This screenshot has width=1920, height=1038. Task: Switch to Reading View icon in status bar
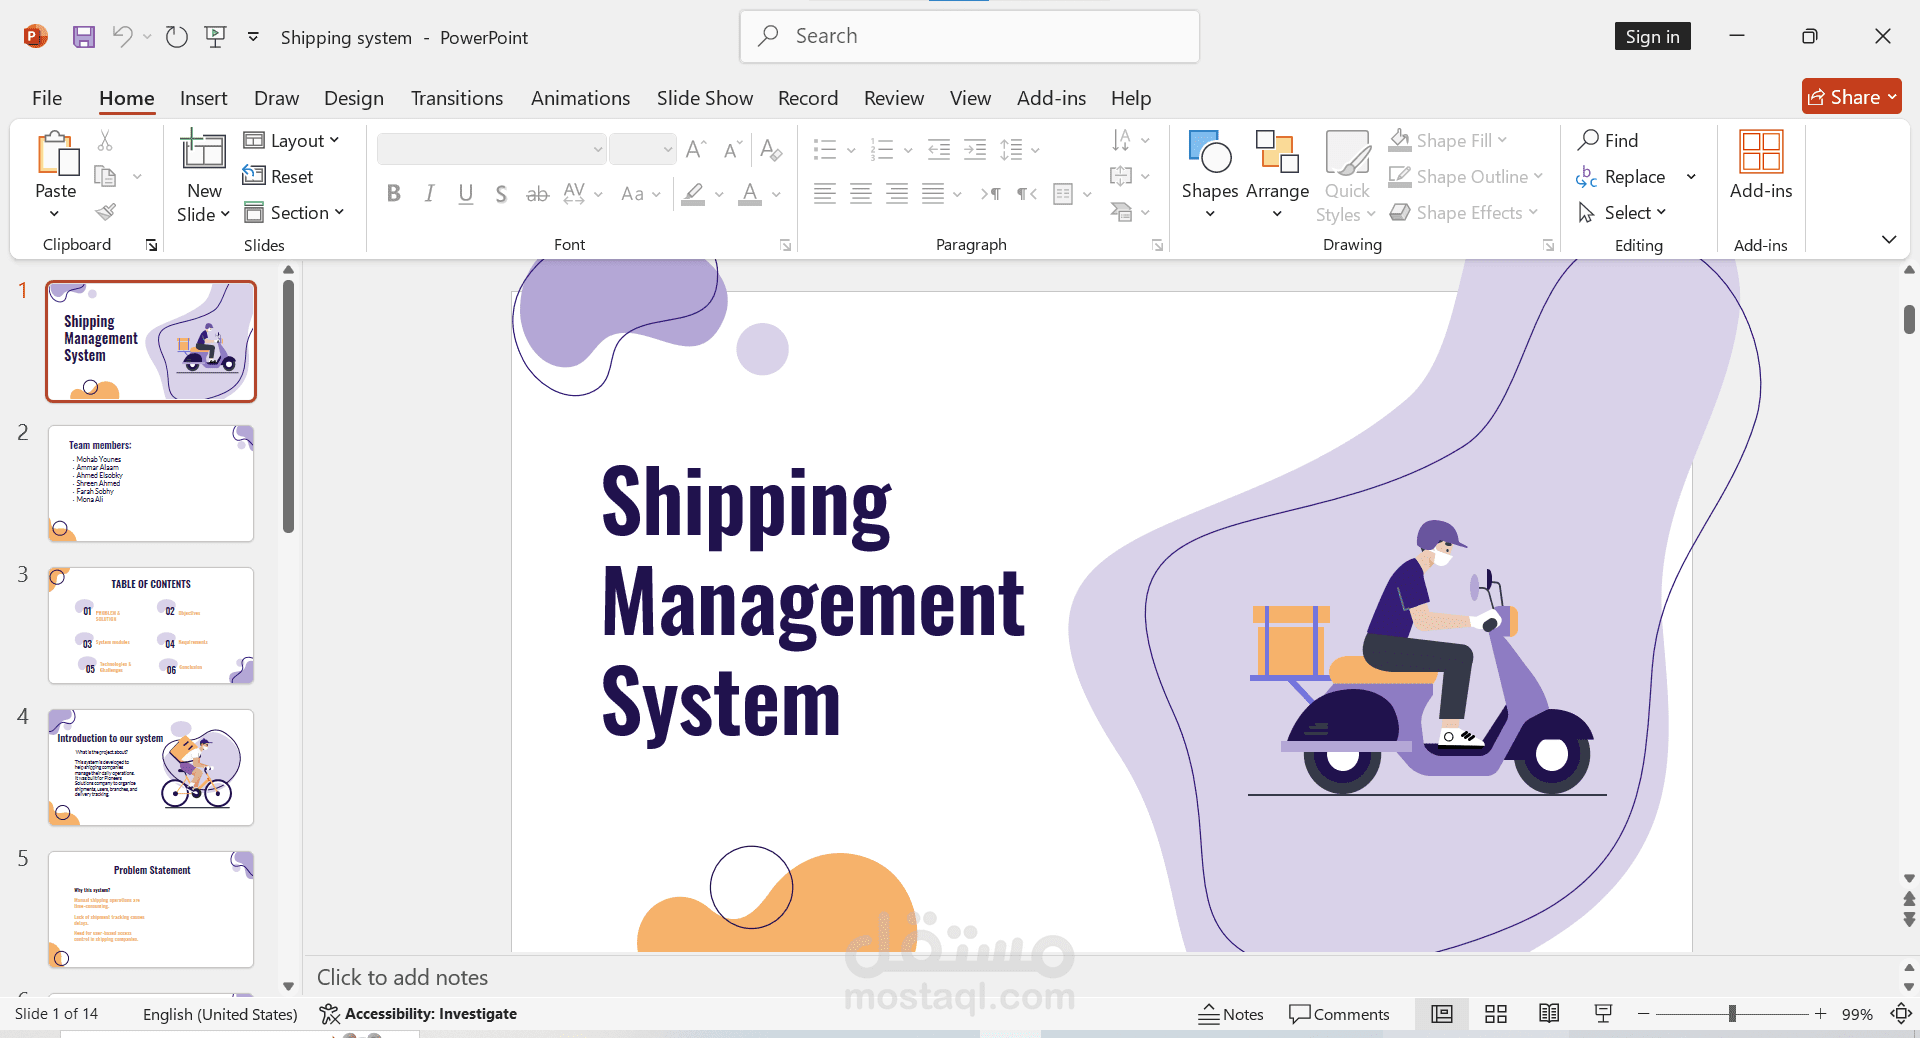point(1549,1014)
